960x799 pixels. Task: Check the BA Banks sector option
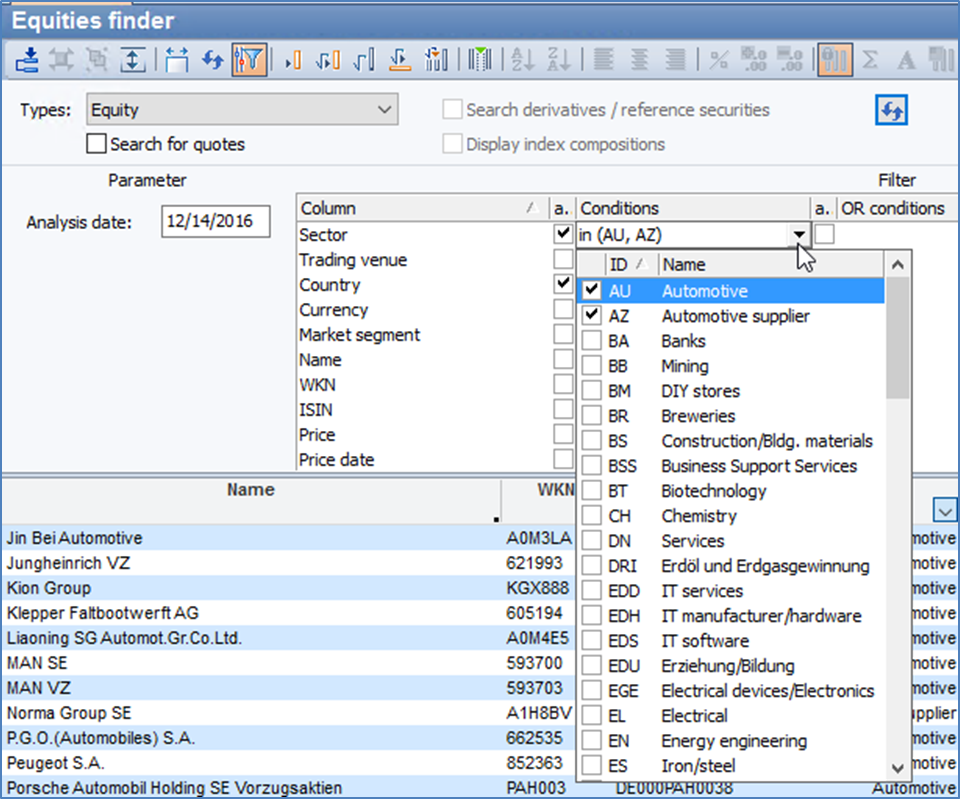coord(592,341)
